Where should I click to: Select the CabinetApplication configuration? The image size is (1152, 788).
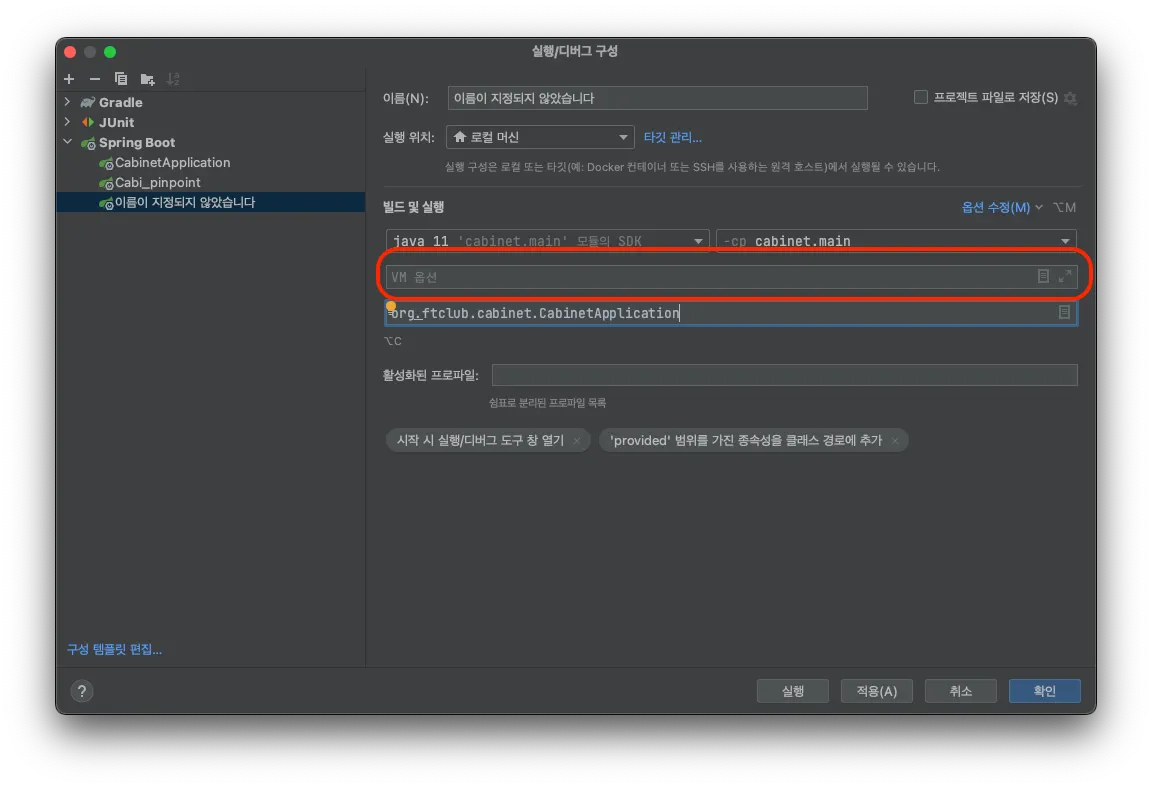pos(172,162)
